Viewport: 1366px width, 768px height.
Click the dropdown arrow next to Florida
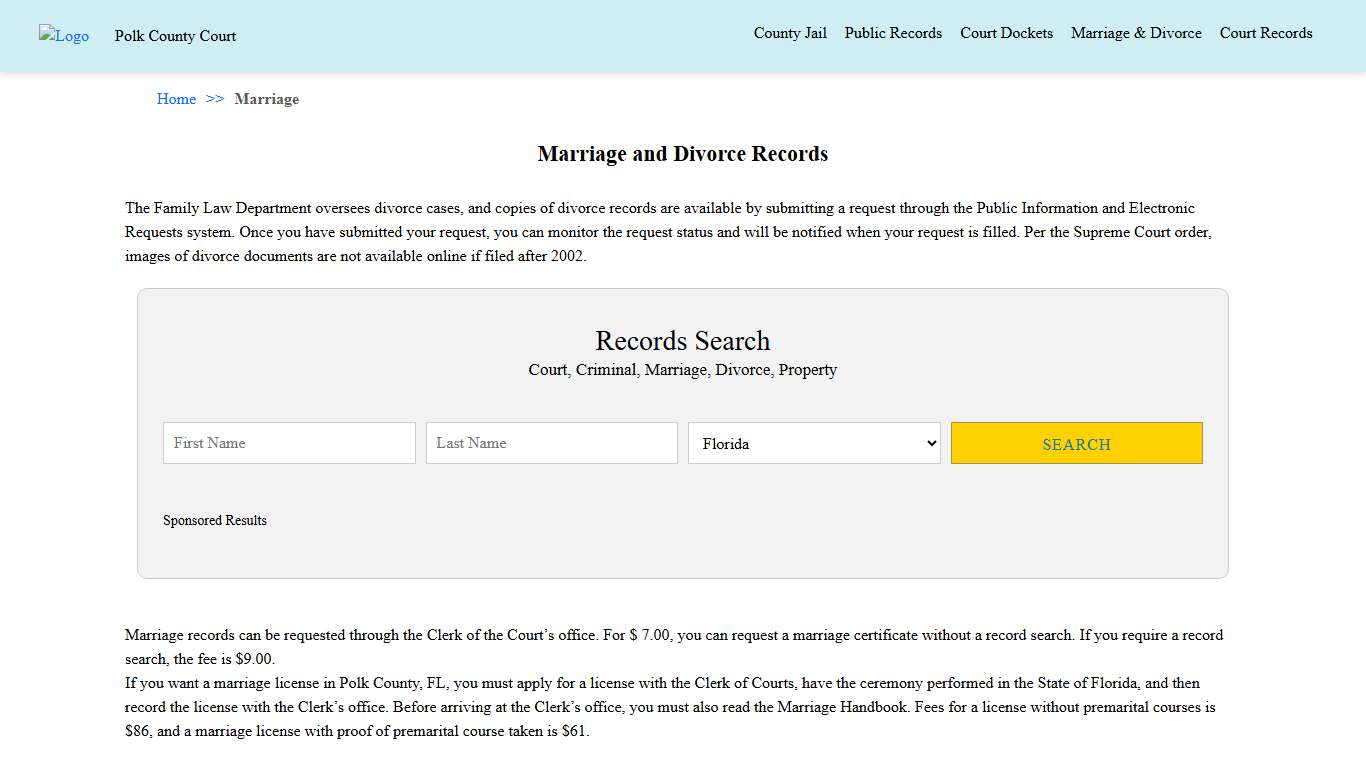(x=928, y=443)
